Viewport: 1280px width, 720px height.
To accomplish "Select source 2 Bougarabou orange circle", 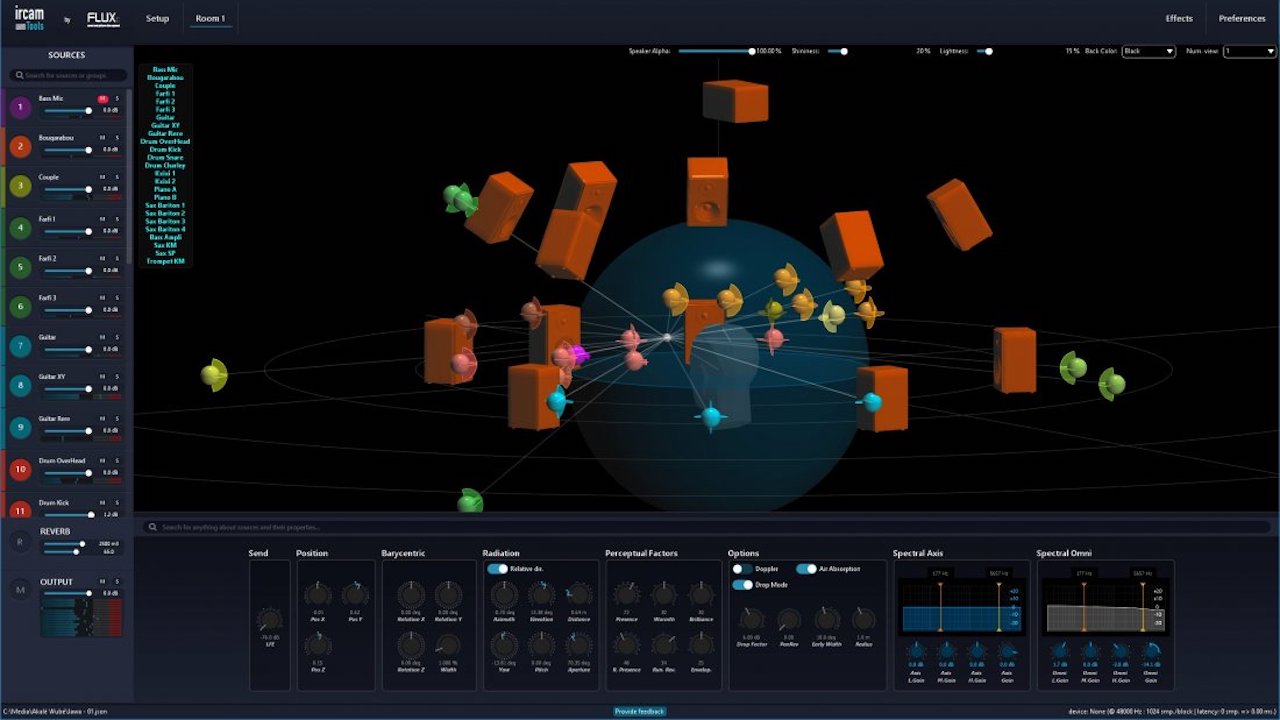I will [20, 147].
